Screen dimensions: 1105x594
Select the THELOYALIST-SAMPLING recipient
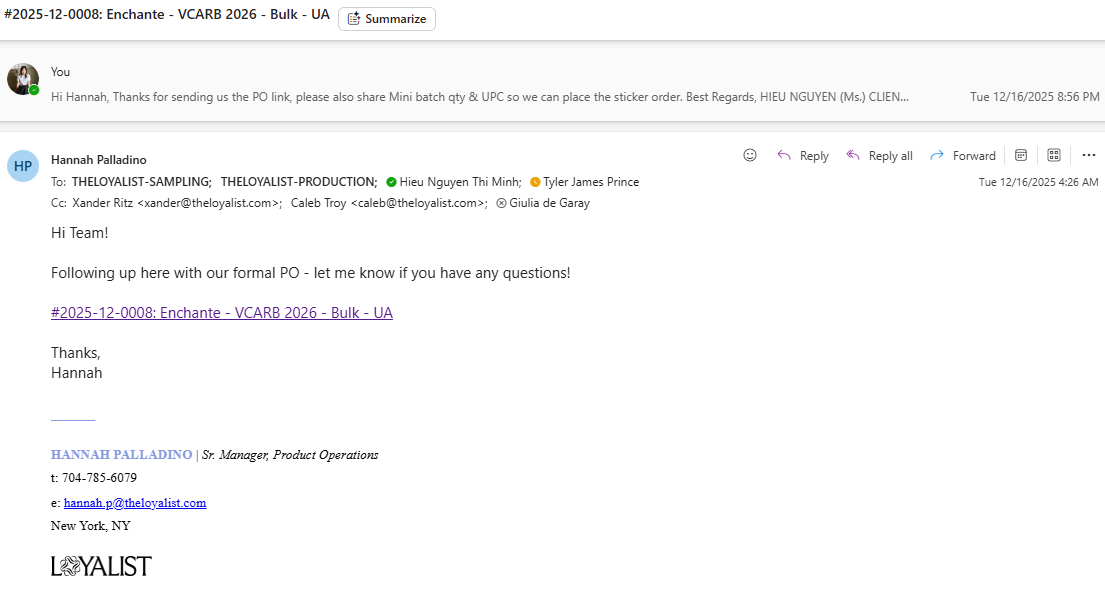click(x=141, y=182)
